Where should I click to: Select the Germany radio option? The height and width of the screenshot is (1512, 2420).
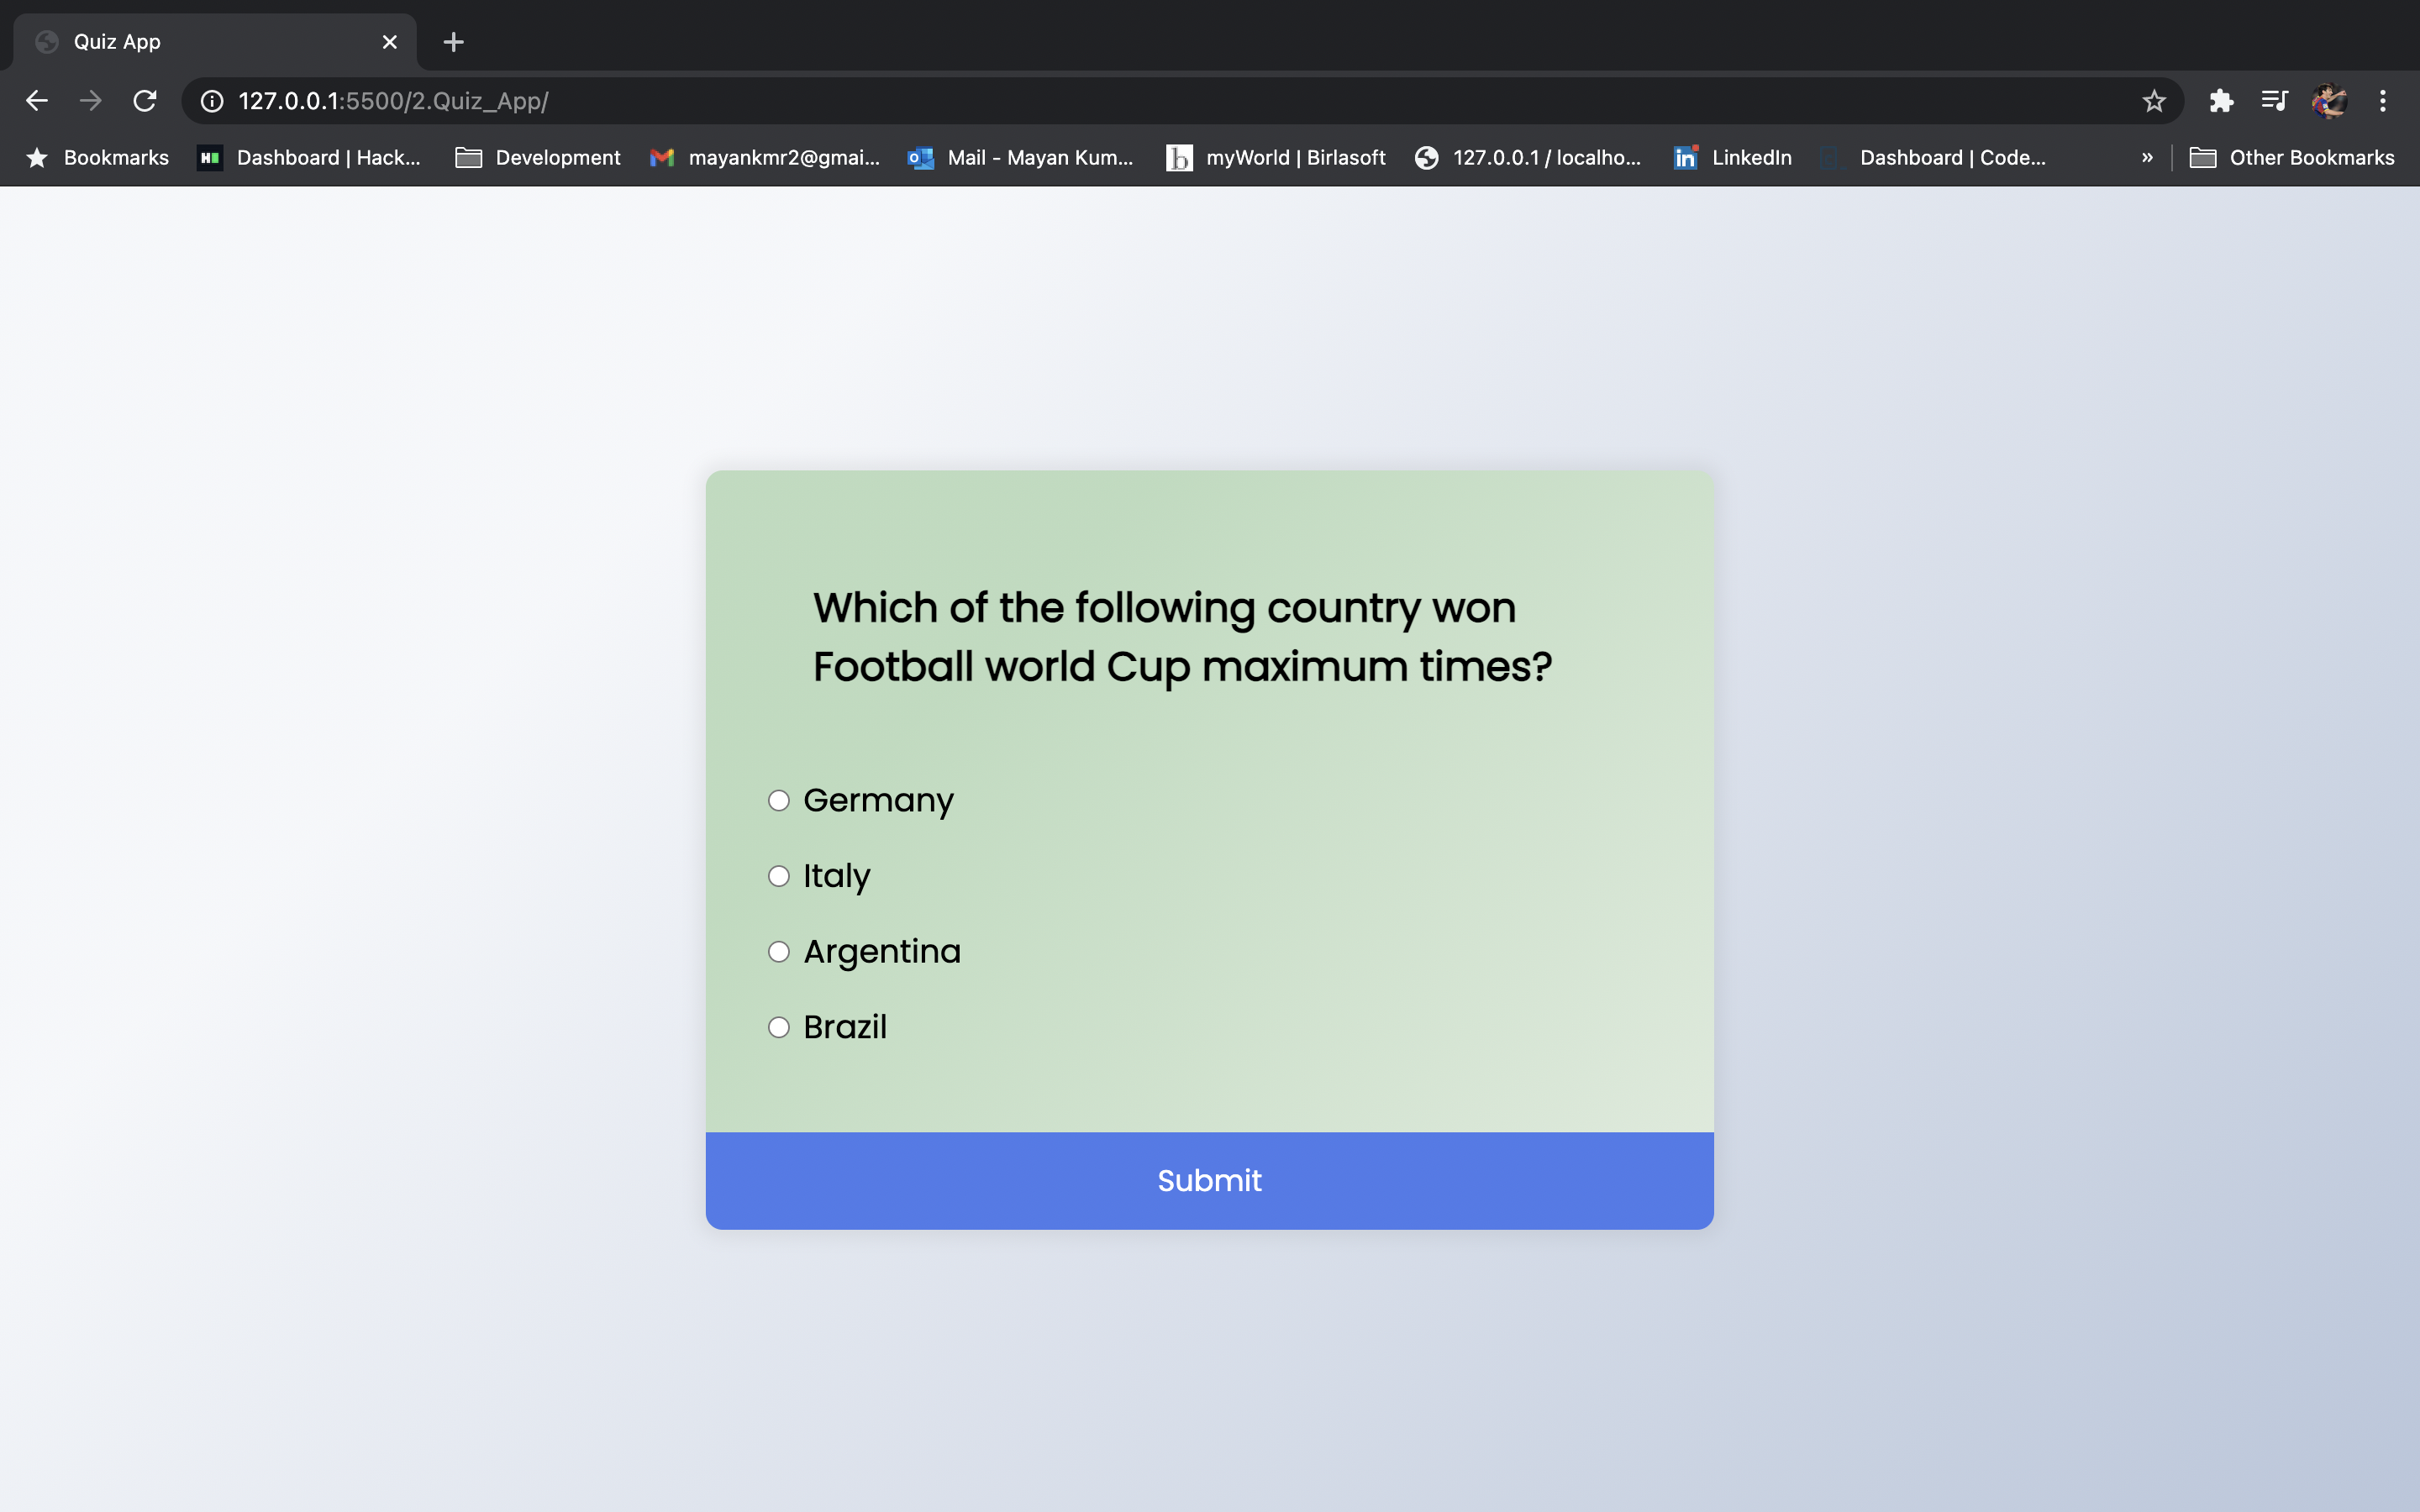coord(779,801)
